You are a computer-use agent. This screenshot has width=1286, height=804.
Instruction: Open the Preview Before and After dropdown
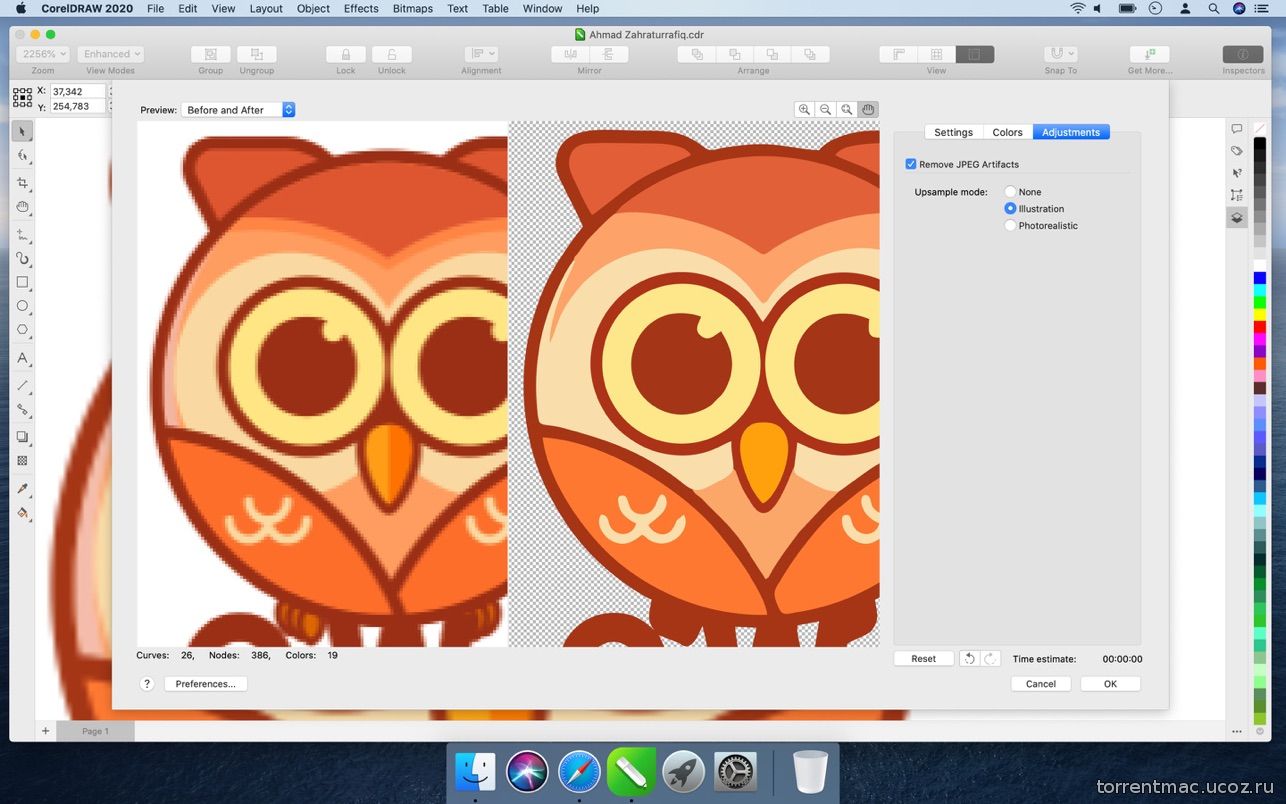click(238, 110)
